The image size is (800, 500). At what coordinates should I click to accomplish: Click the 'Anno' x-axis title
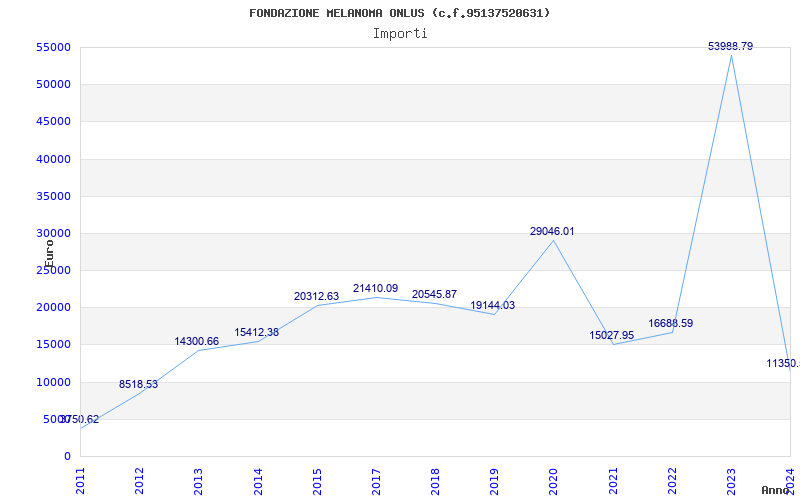click(775, 490)
